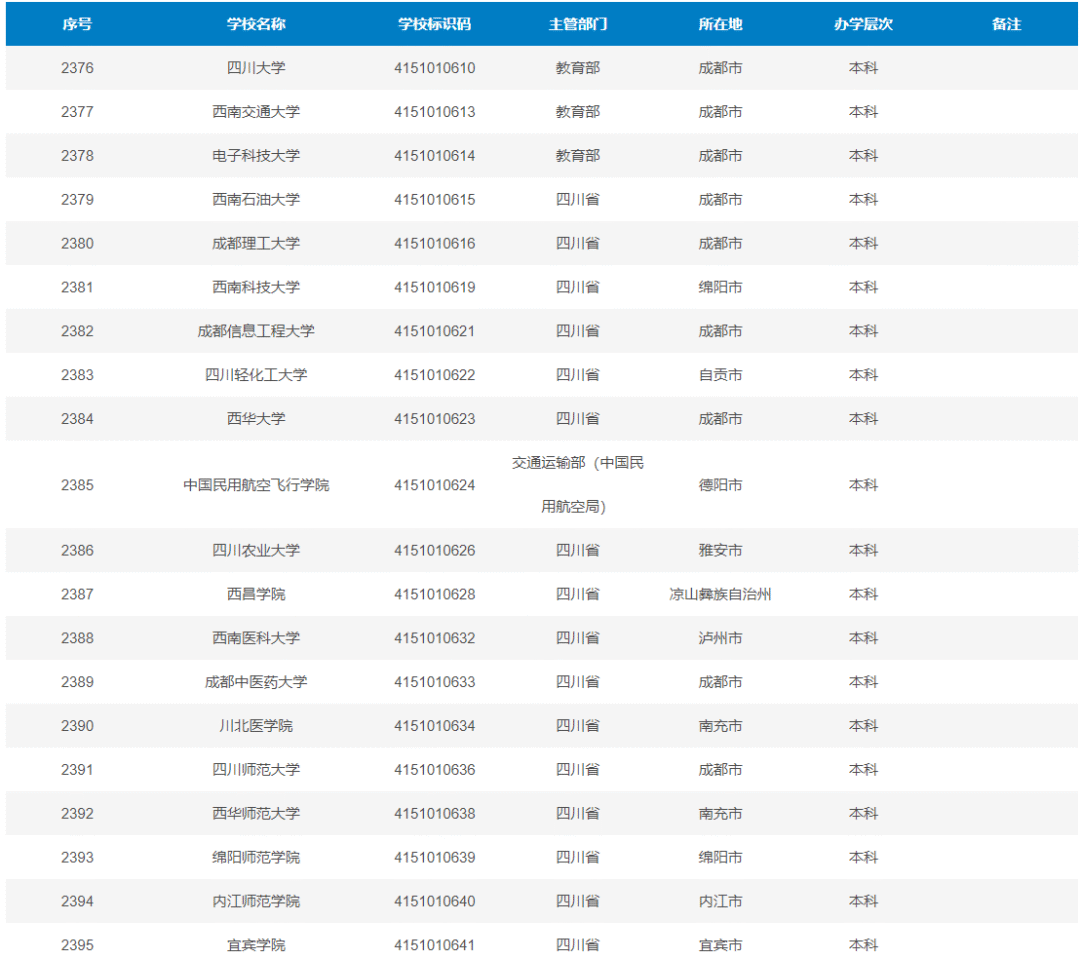Select the school name 四川农业大学
The width and height of the screenshot is (1080, 959).
click(256, 550)
